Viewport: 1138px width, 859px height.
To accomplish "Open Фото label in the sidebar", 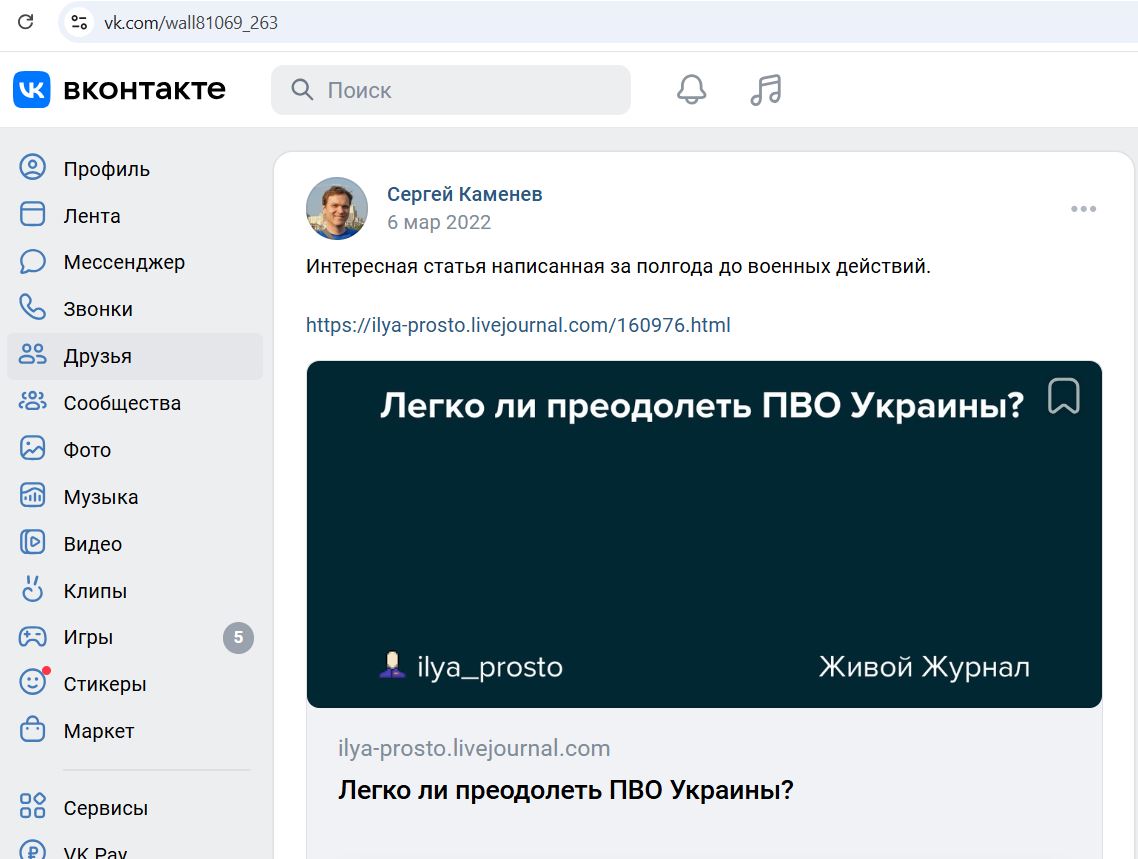I will (x=87, y=450).
